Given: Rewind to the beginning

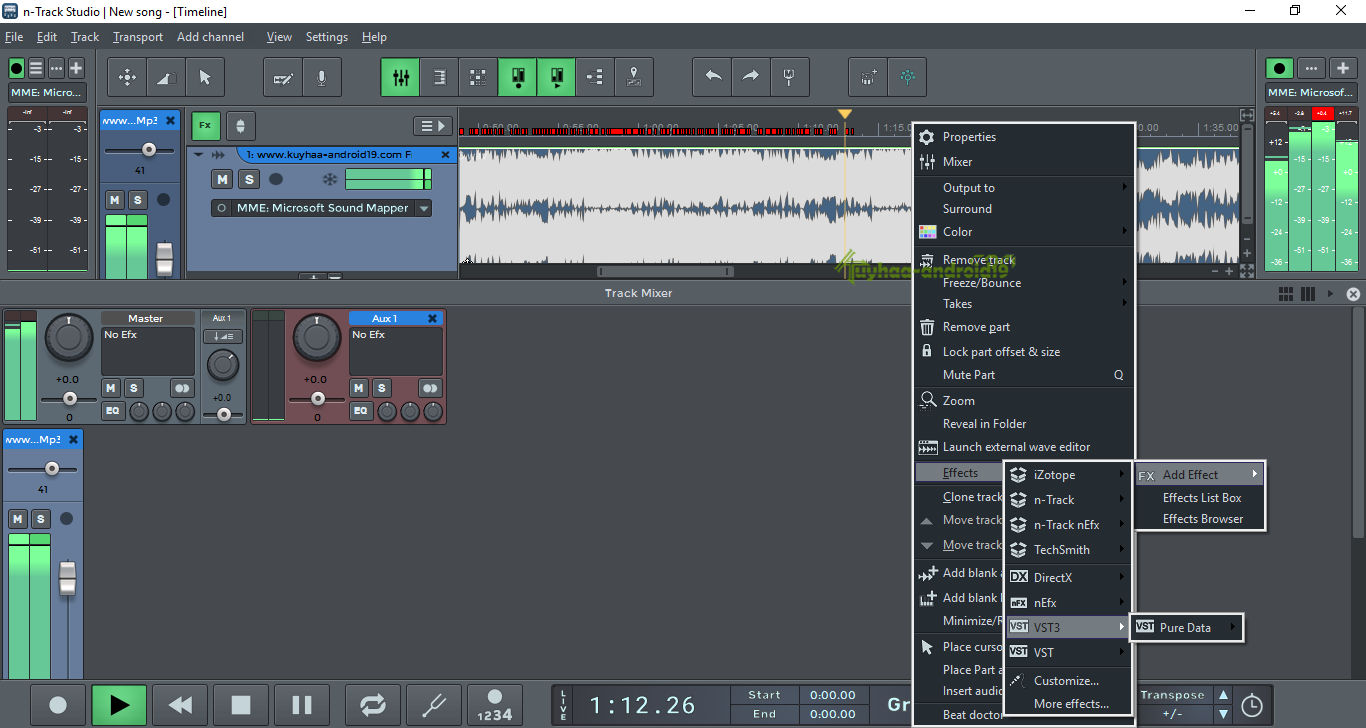Looking at the screenshot, I should [180, 705].
